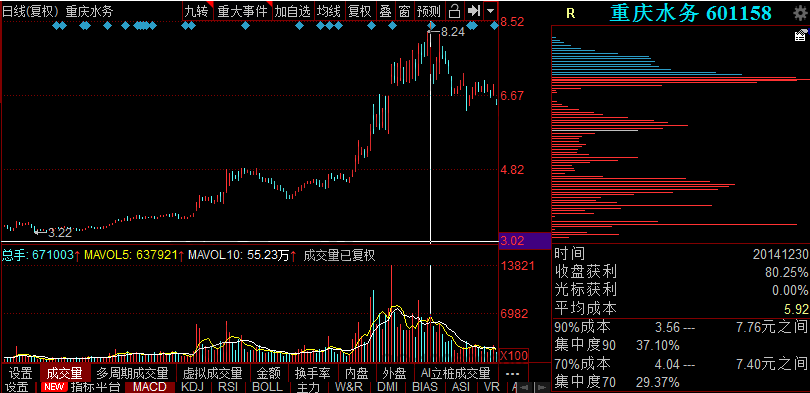
Task: Click the X100 volume scale label
Action: pos(513,356)
